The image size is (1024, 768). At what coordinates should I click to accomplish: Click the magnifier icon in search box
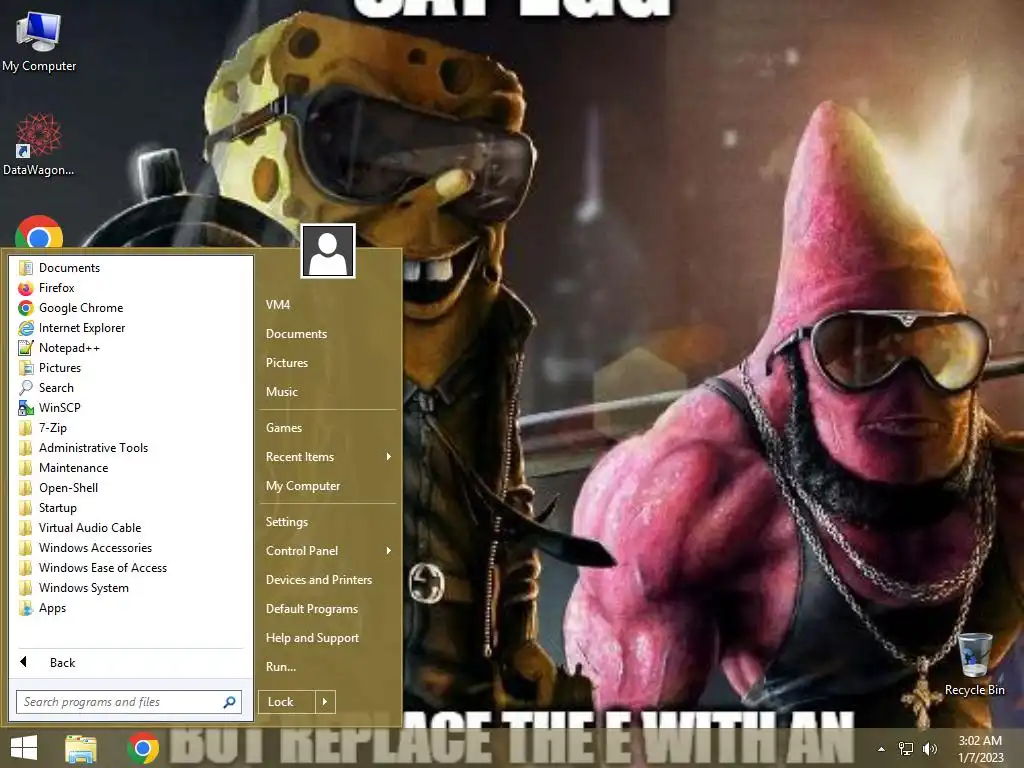(x=229, y=702)
